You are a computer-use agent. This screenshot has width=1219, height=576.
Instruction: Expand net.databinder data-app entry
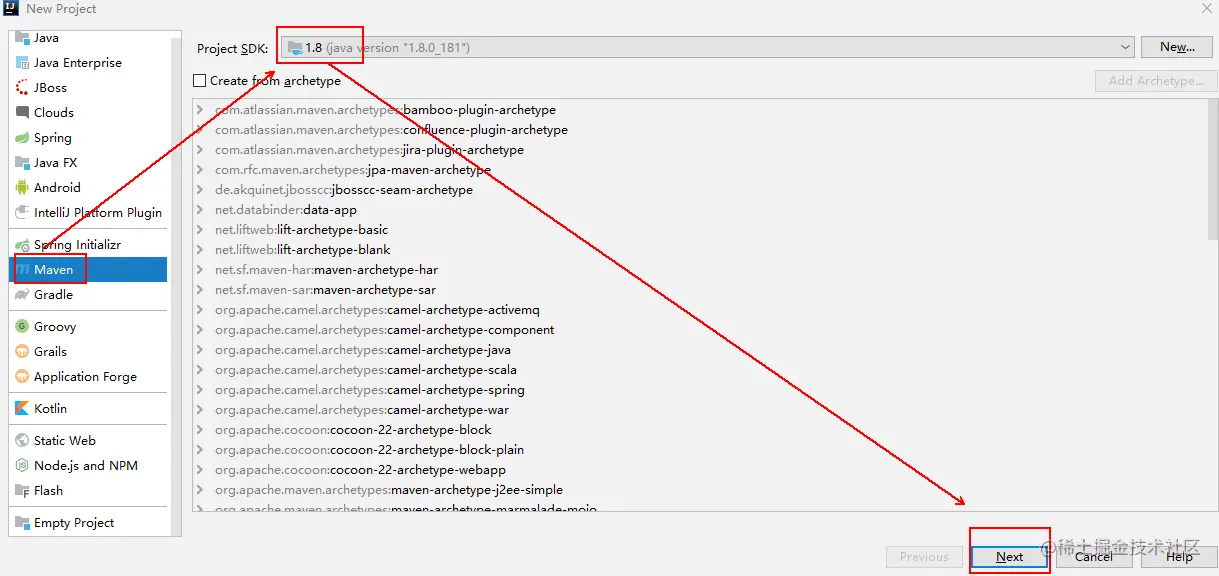point(201,210)
